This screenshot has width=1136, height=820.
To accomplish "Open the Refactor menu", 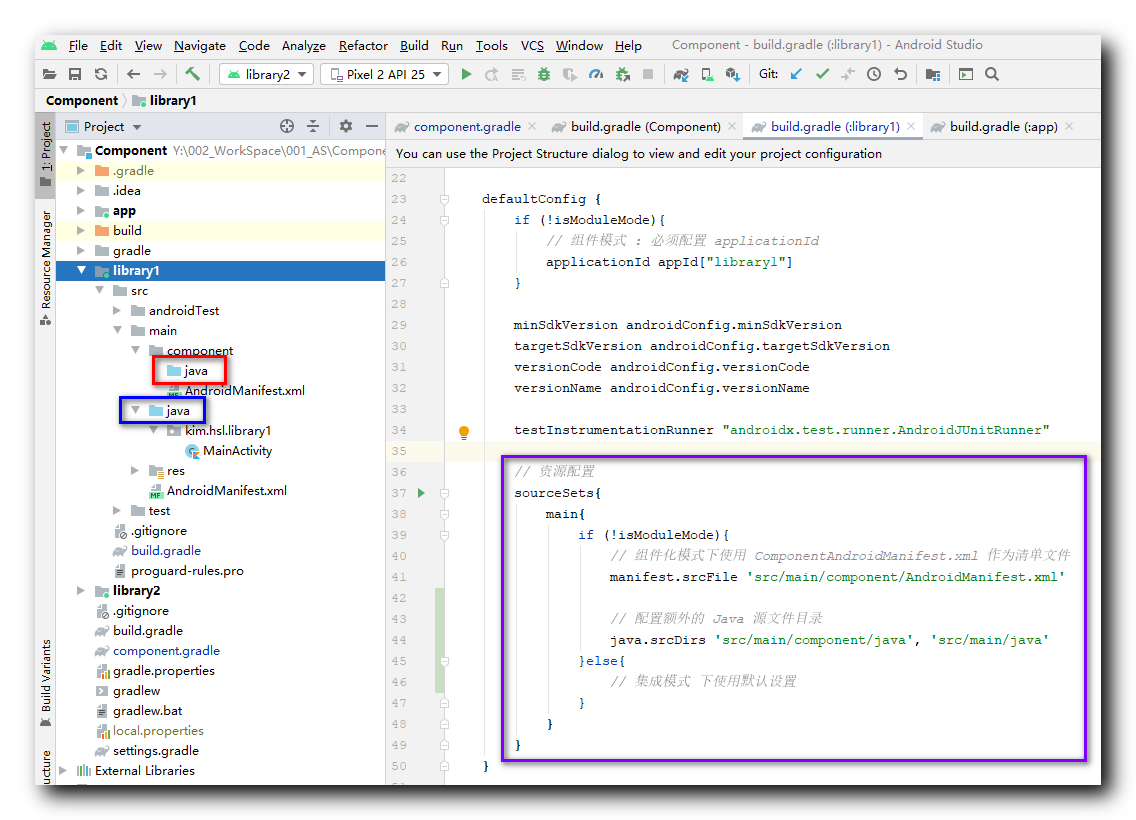I will coord(363,45).
